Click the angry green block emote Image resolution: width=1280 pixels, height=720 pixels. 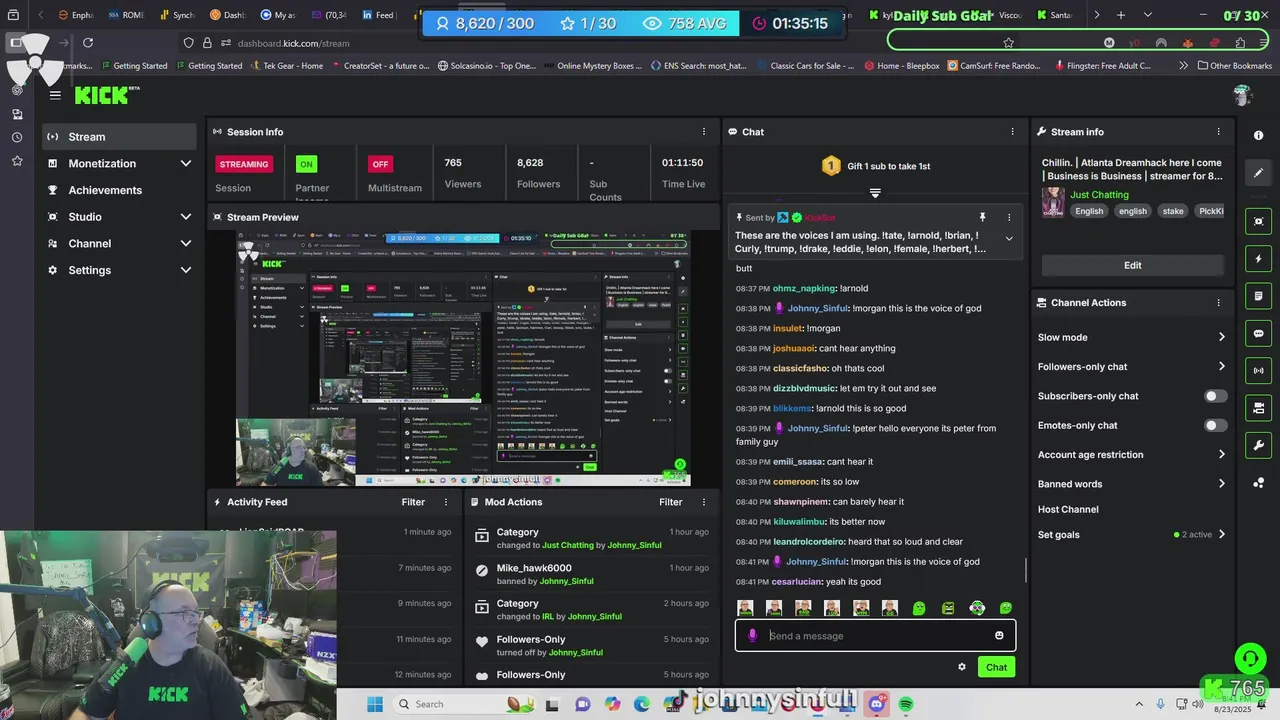(948, 608)
